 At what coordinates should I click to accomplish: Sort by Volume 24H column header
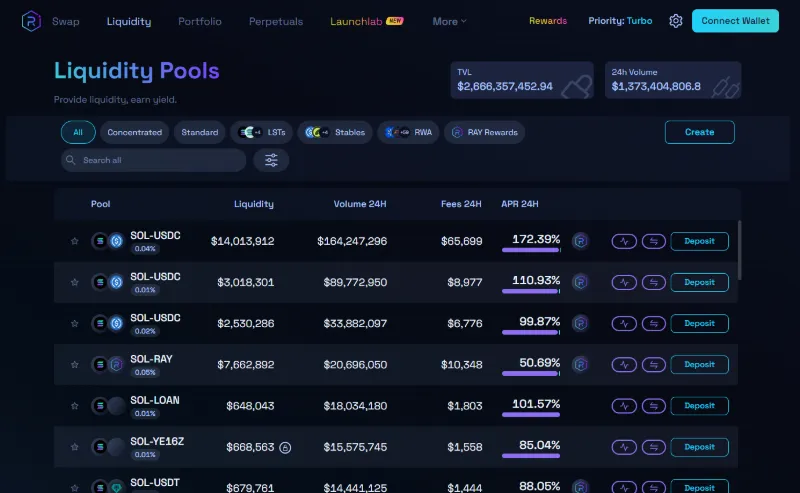tap(360, 204)
